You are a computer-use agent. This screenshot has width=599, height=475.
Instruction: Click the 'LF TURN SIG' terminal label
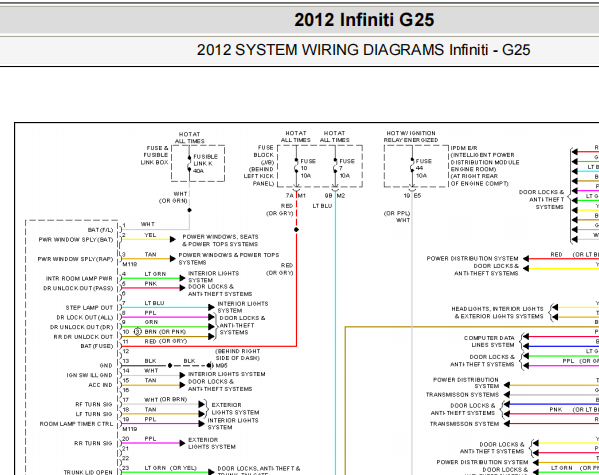(x=94, y=414)
